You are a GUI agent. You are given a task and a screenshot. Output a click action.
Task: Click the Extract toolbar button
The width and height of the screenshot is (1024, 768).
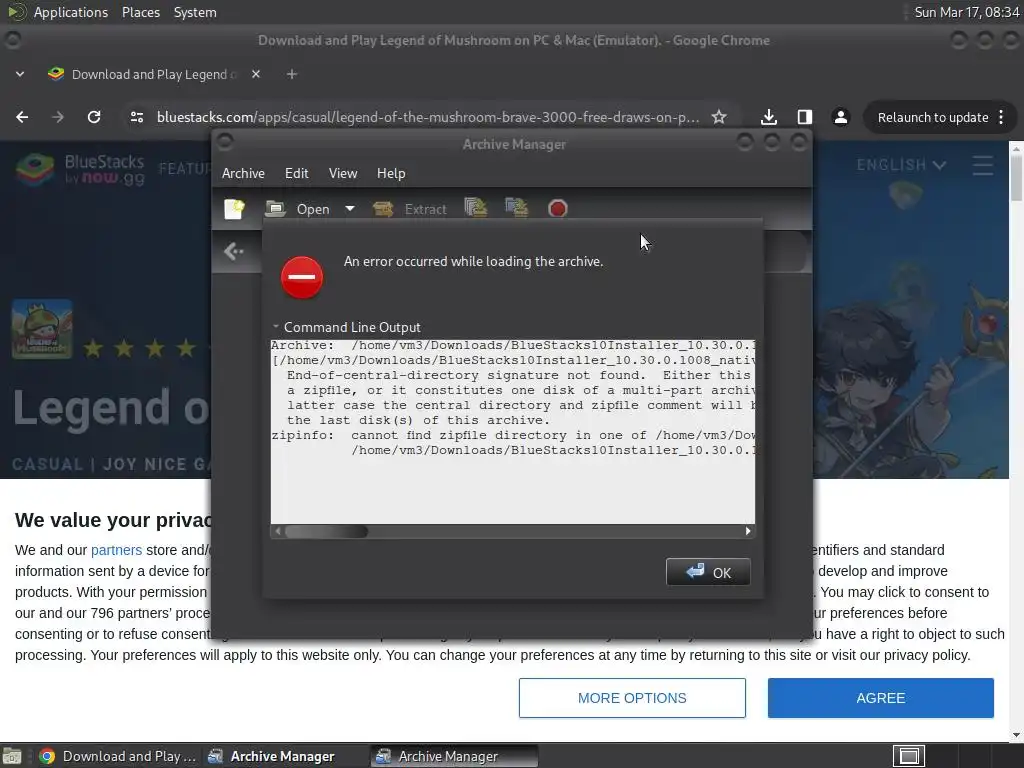410,209
